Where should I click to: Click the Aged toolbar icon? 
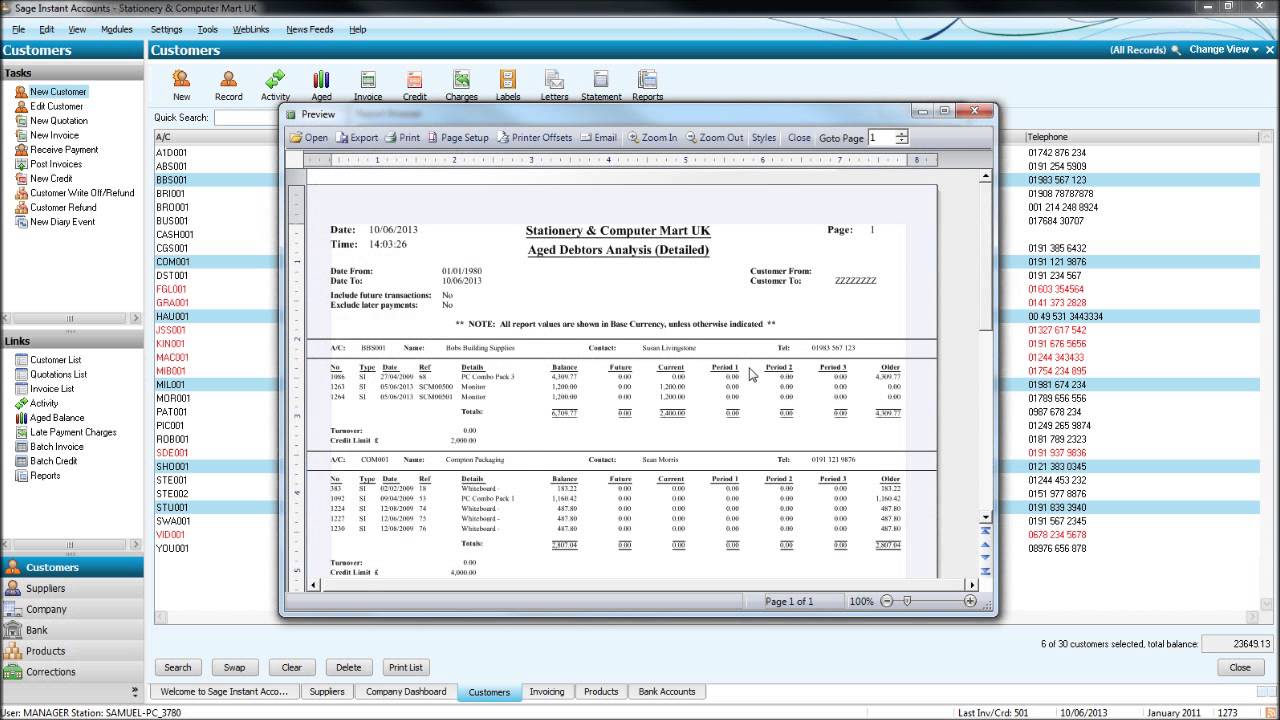321,85
